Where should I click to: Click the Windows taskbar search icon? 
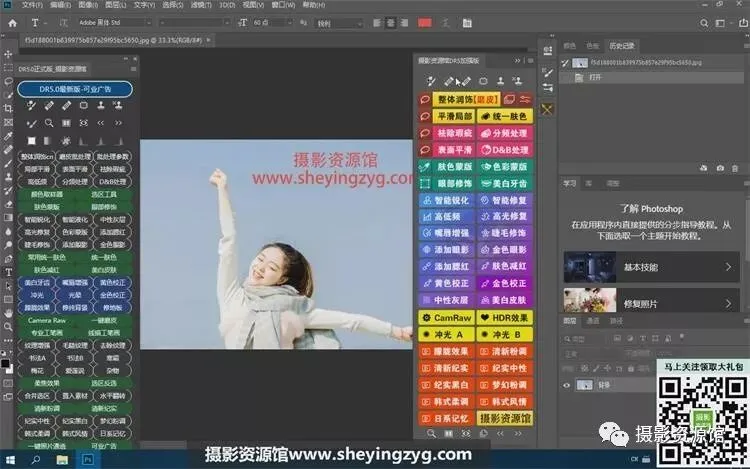[x=36, y=459]
